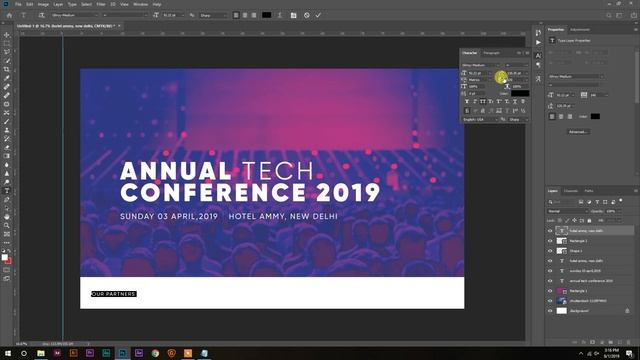The height and width of the screenshot is (360, 640).
Task: Open anti-aliasing Sharp dropdown in options bar
Action: click(x=213, y=15)
